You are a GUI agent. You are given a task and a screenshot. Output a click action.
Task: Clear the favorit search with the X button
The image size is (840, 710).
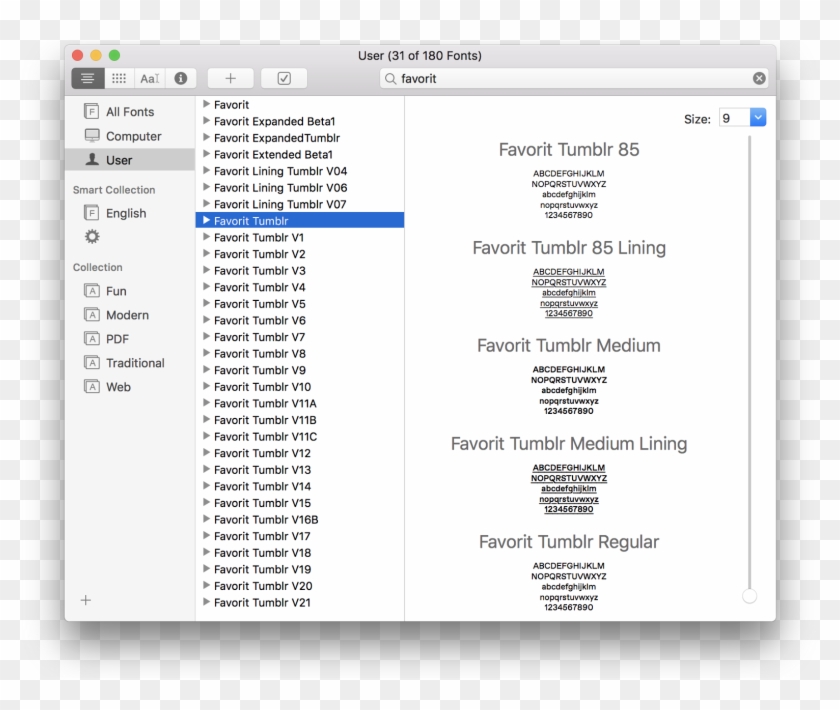(x=758, y=78)
